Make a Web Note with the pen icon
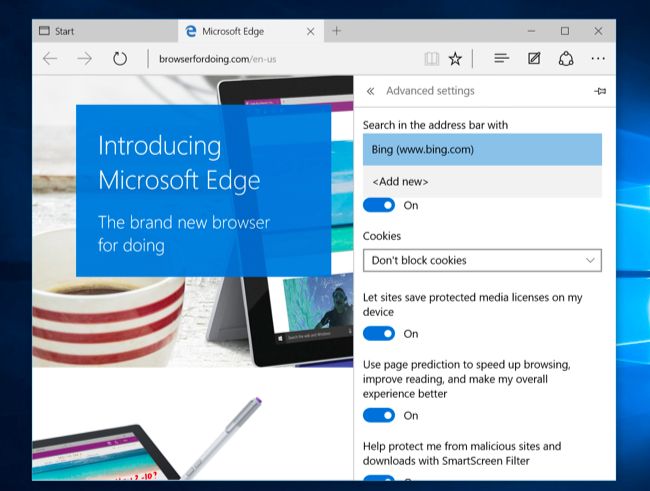This screenshot has width=650, height=491. tap(534, 58)
